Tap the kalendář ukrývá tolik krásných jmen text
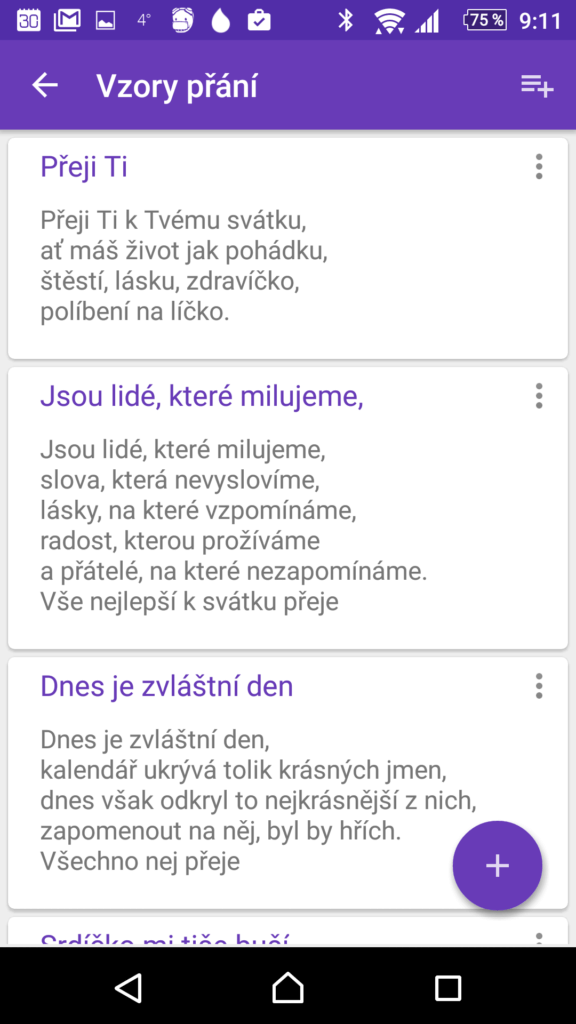The image size is (576, 1024). tap(244, 771)
